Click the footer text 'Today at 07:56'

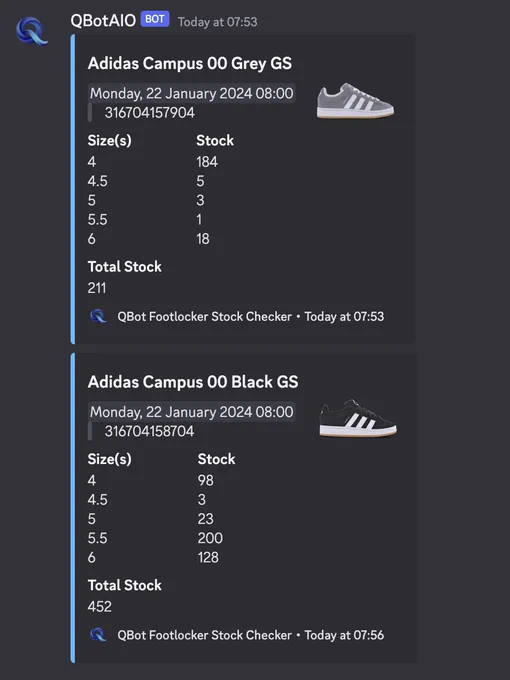[x=344, y=635]
